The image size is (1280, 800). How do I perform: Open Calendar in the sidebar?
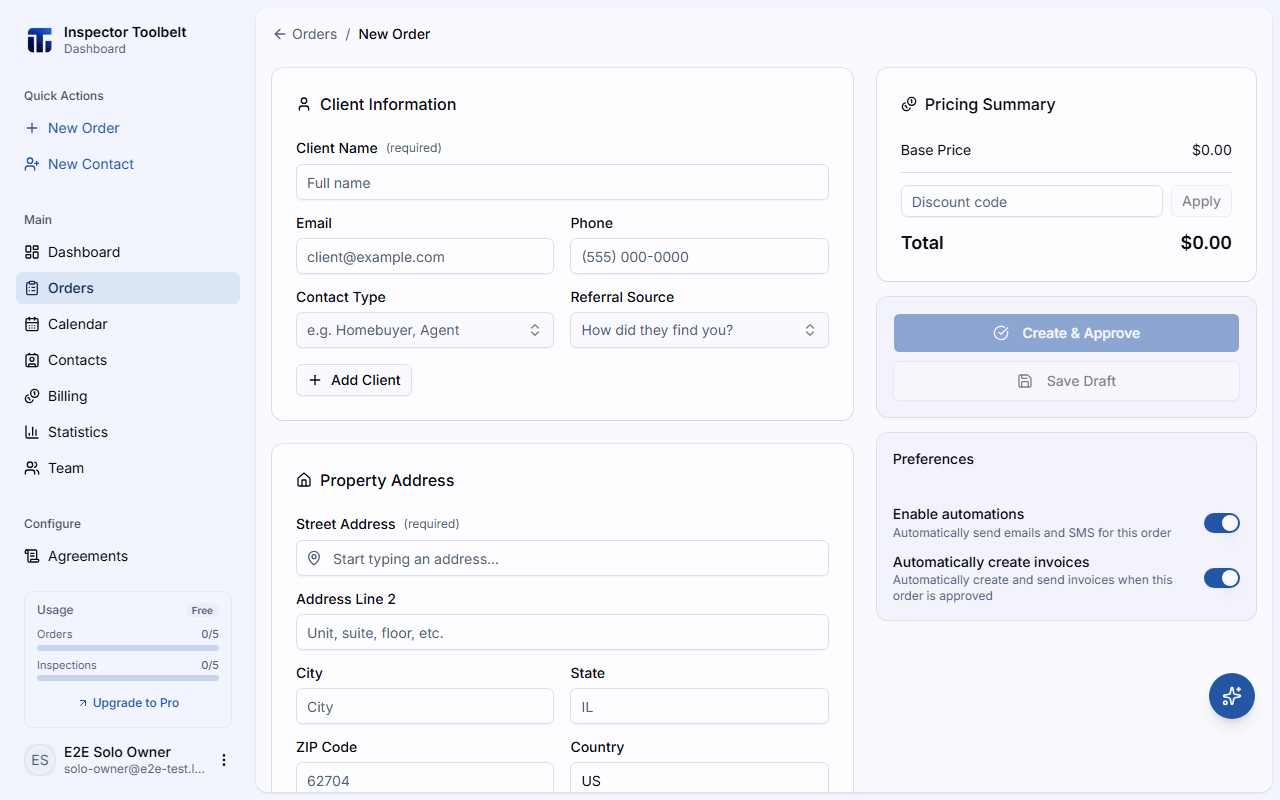coord(128,324)
